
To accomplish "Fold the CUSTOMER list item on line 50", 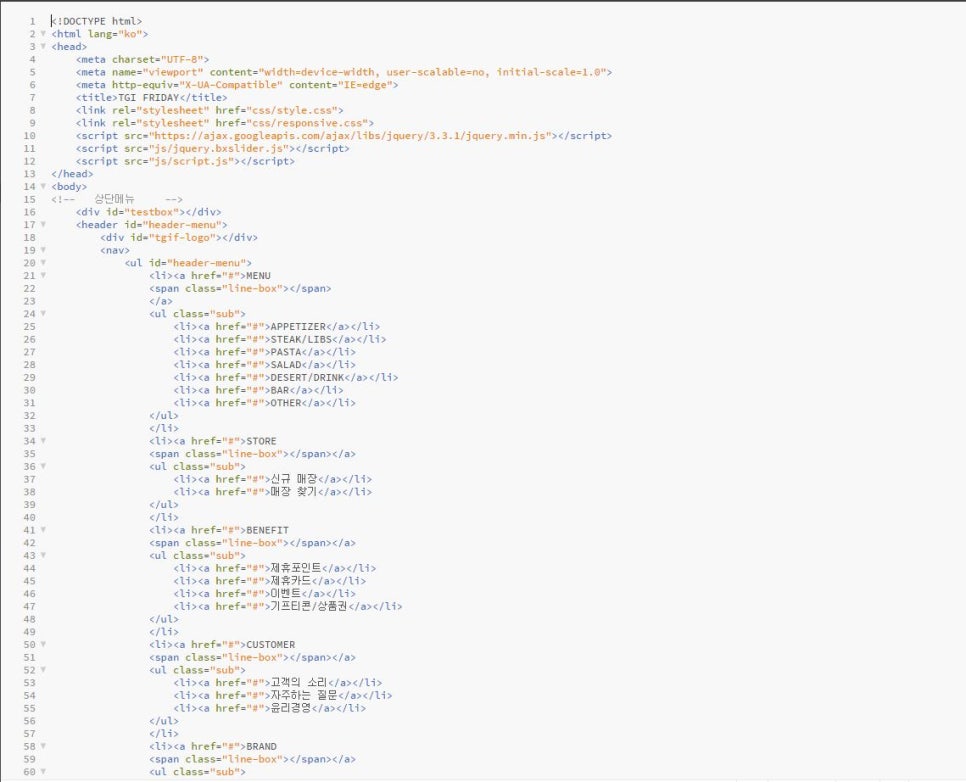I will point(43,645).
